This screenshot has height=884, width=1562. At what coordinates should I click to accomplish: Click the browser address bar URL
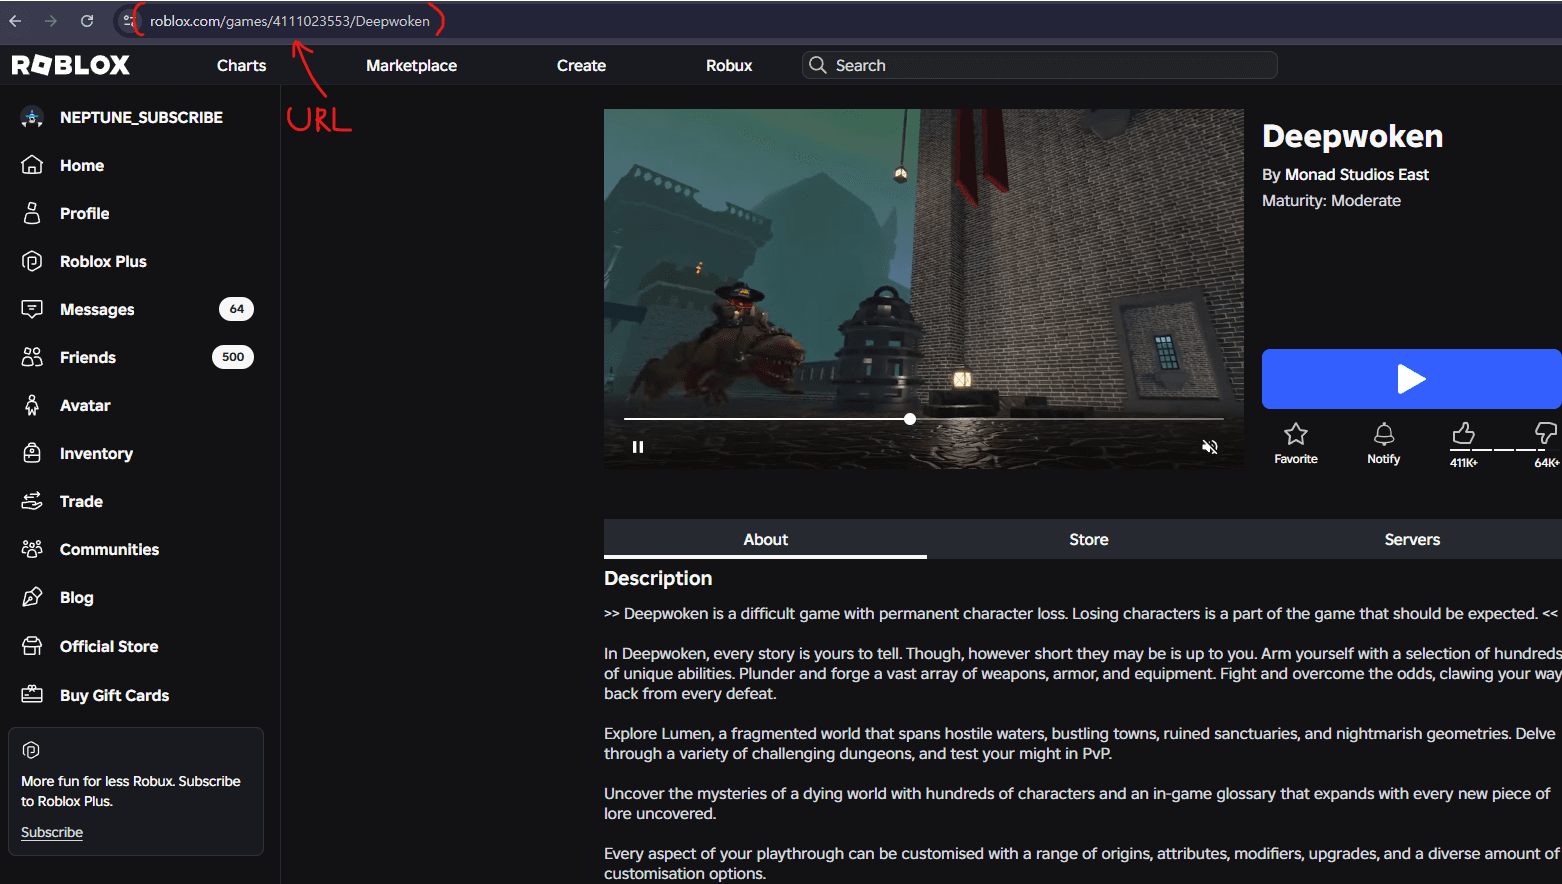[290, 21]
